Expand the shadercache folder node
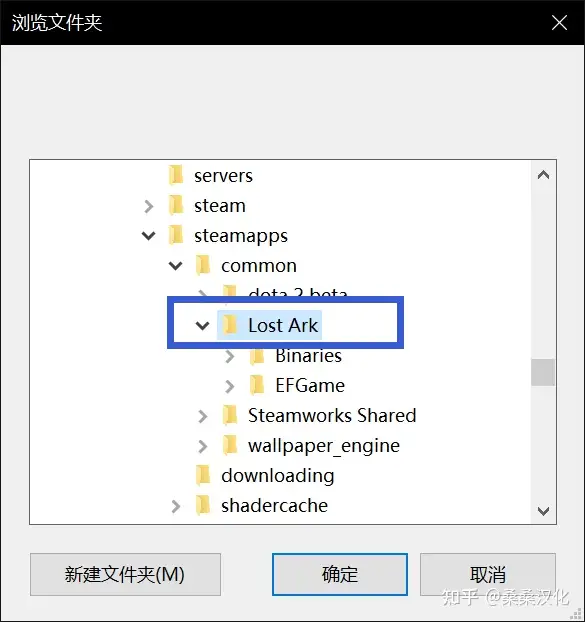 pos(176,506)
